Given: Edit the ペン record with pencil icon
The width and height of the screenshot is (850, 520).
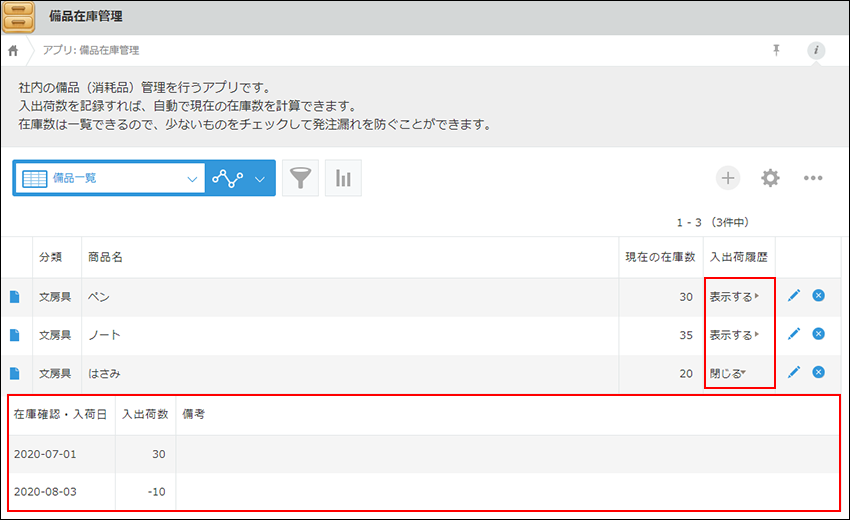Looking at the screenshot, I should (x=794, y=296).
